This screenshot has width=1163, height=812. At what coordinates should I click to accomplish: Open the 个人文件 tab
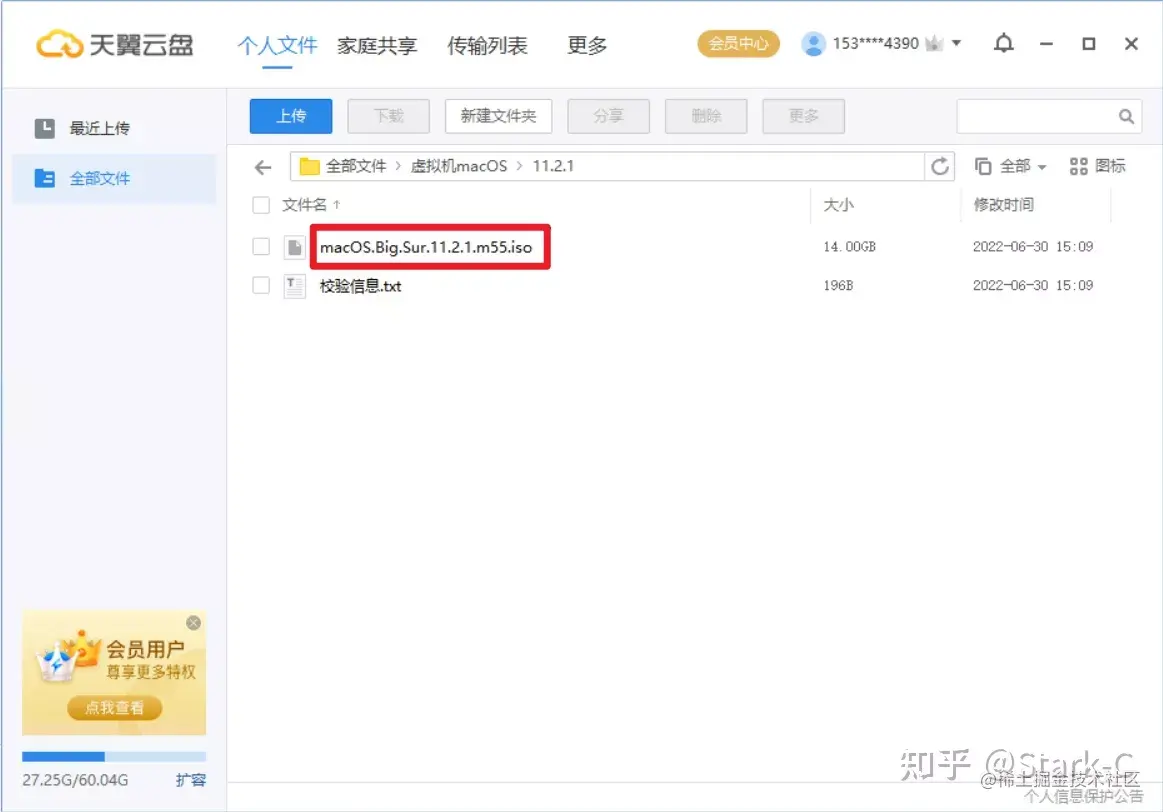[277, 45]
